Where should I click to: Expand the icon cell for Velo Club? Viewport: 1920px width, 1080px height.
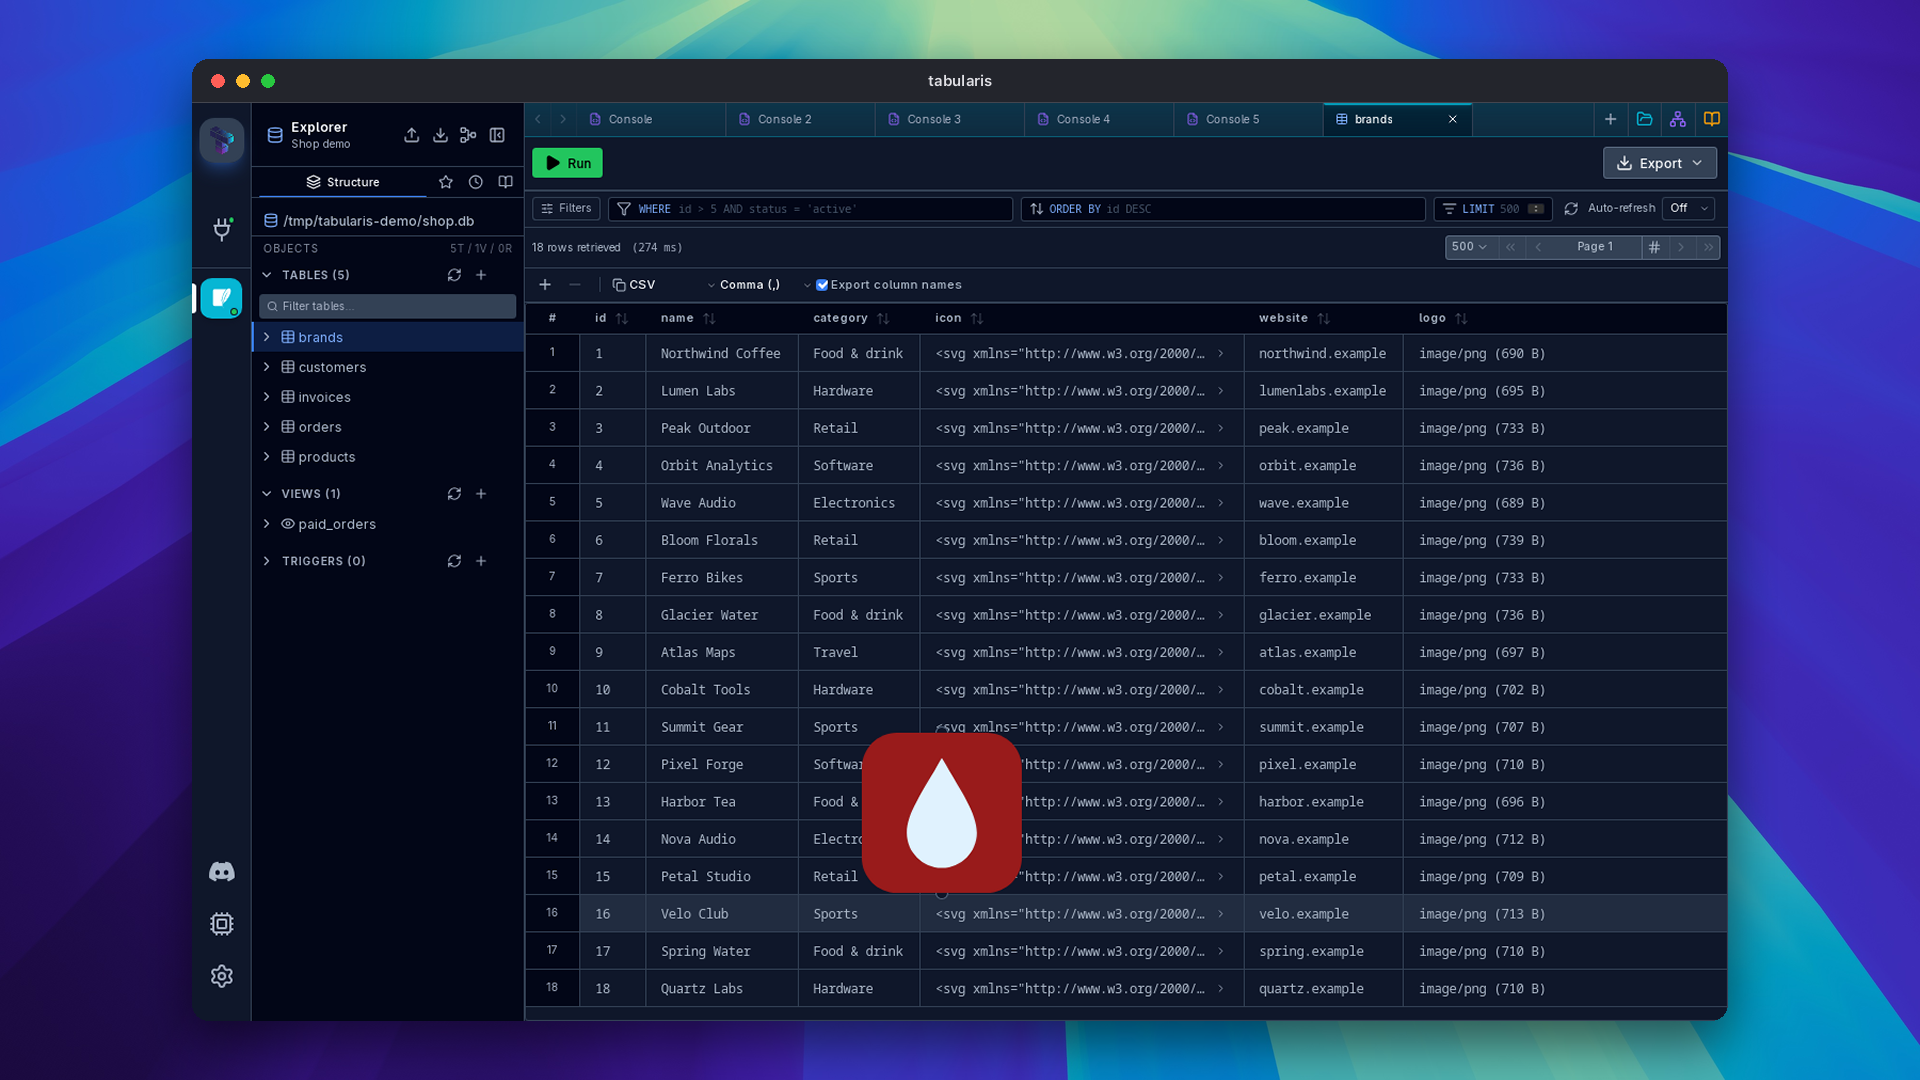(1221, 914)
